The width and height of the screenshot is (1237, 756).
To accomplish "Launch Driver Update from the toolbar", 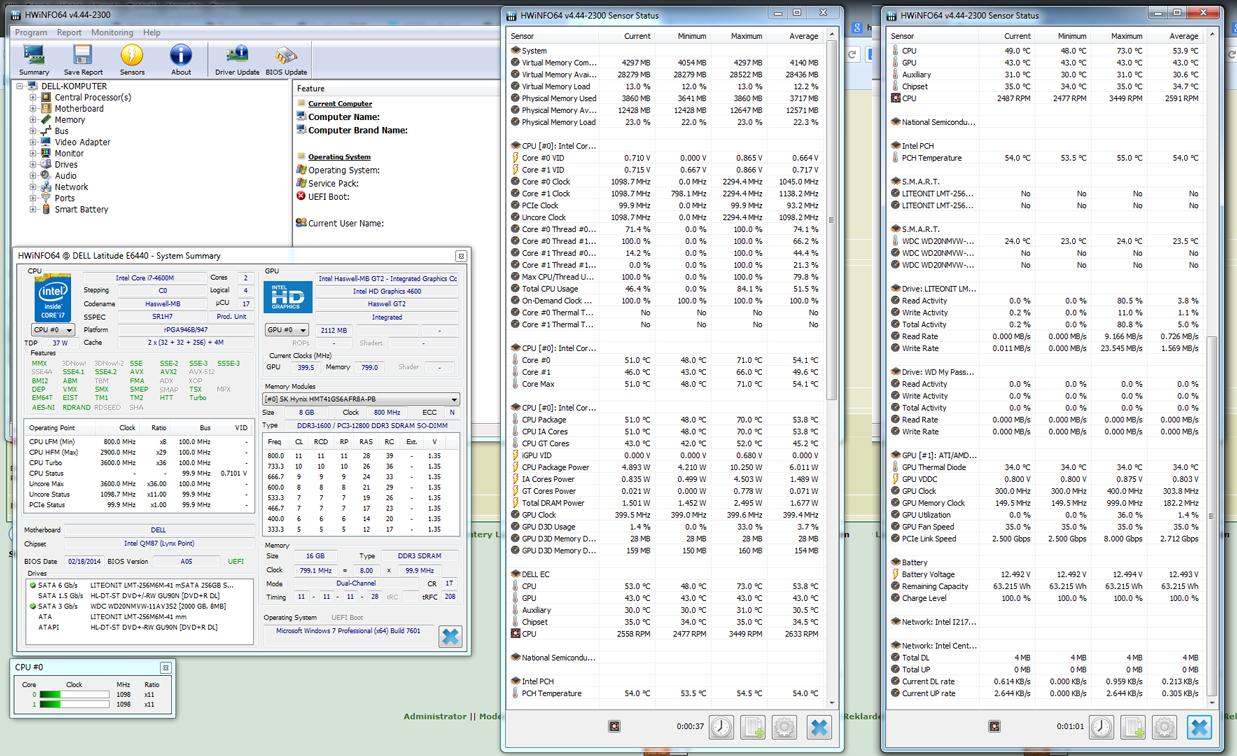I will 237,60.
